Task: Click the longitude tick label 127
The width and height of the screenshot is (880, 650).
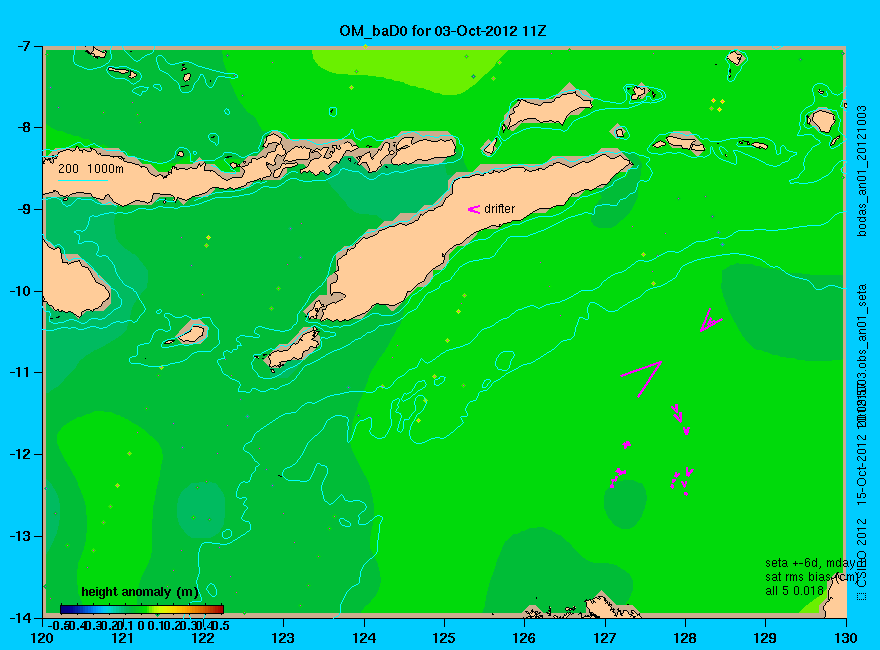Action: click(605, 638)
